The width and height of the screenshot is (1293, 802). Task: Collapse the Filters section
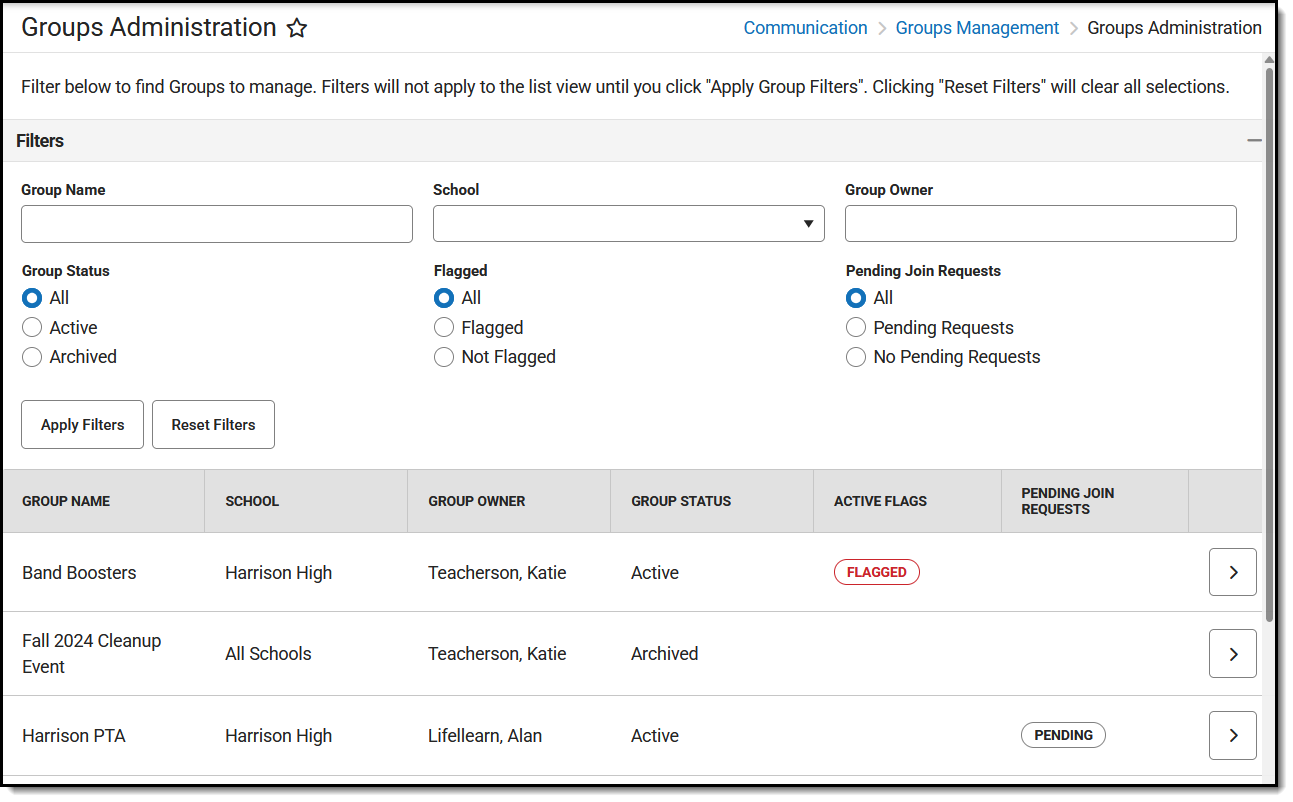1254,140
